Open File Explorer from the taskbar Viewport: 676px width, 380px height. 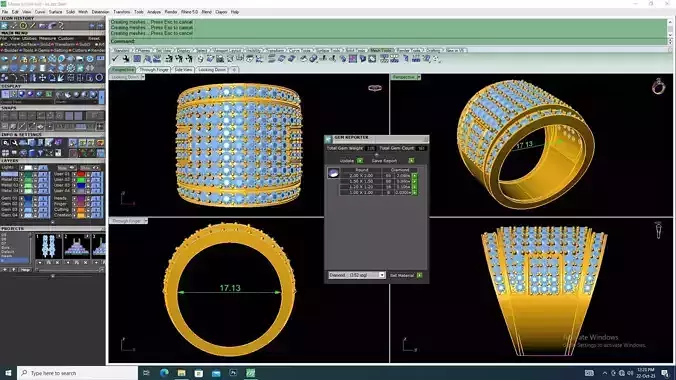(x=182, y=373)
